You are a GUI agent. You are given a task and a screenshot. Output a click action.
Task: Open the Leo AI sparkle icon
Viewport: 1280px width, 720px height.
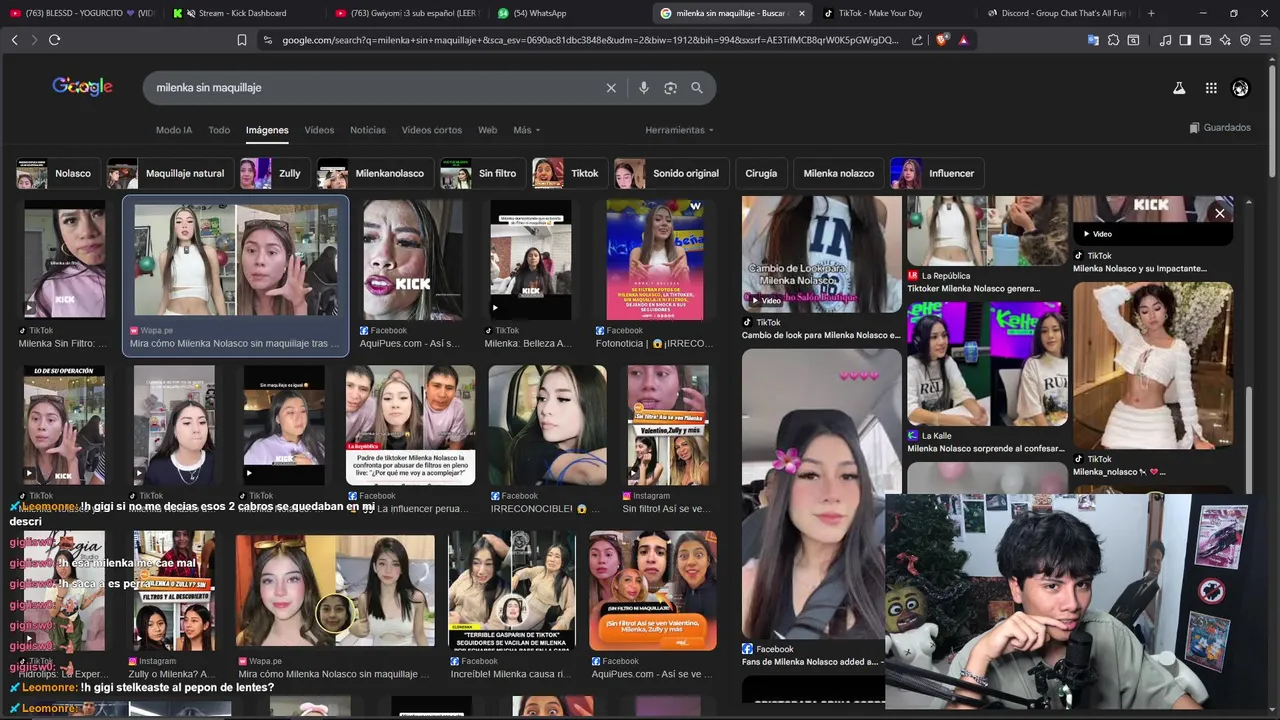coord(1225,40)
